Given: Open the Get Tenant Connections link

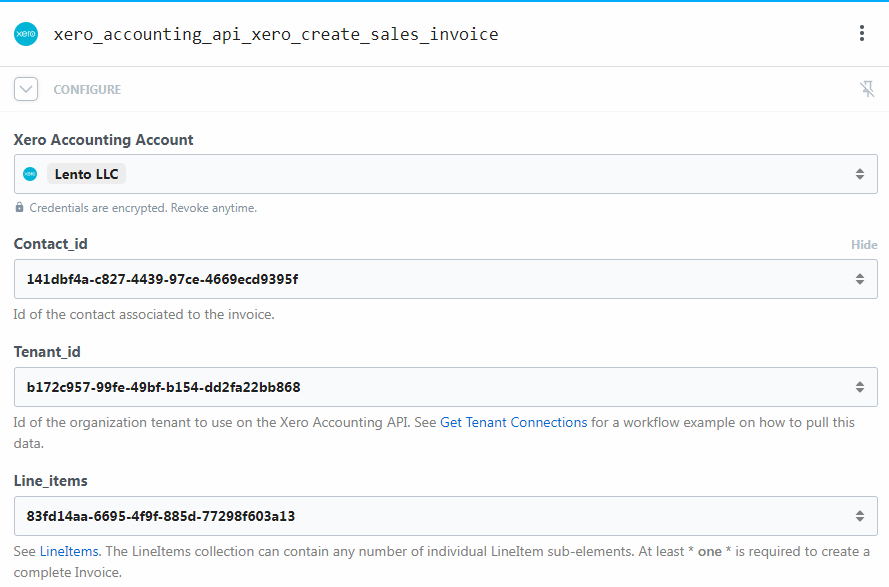Looking at the screenshot, I should point(514,423).
